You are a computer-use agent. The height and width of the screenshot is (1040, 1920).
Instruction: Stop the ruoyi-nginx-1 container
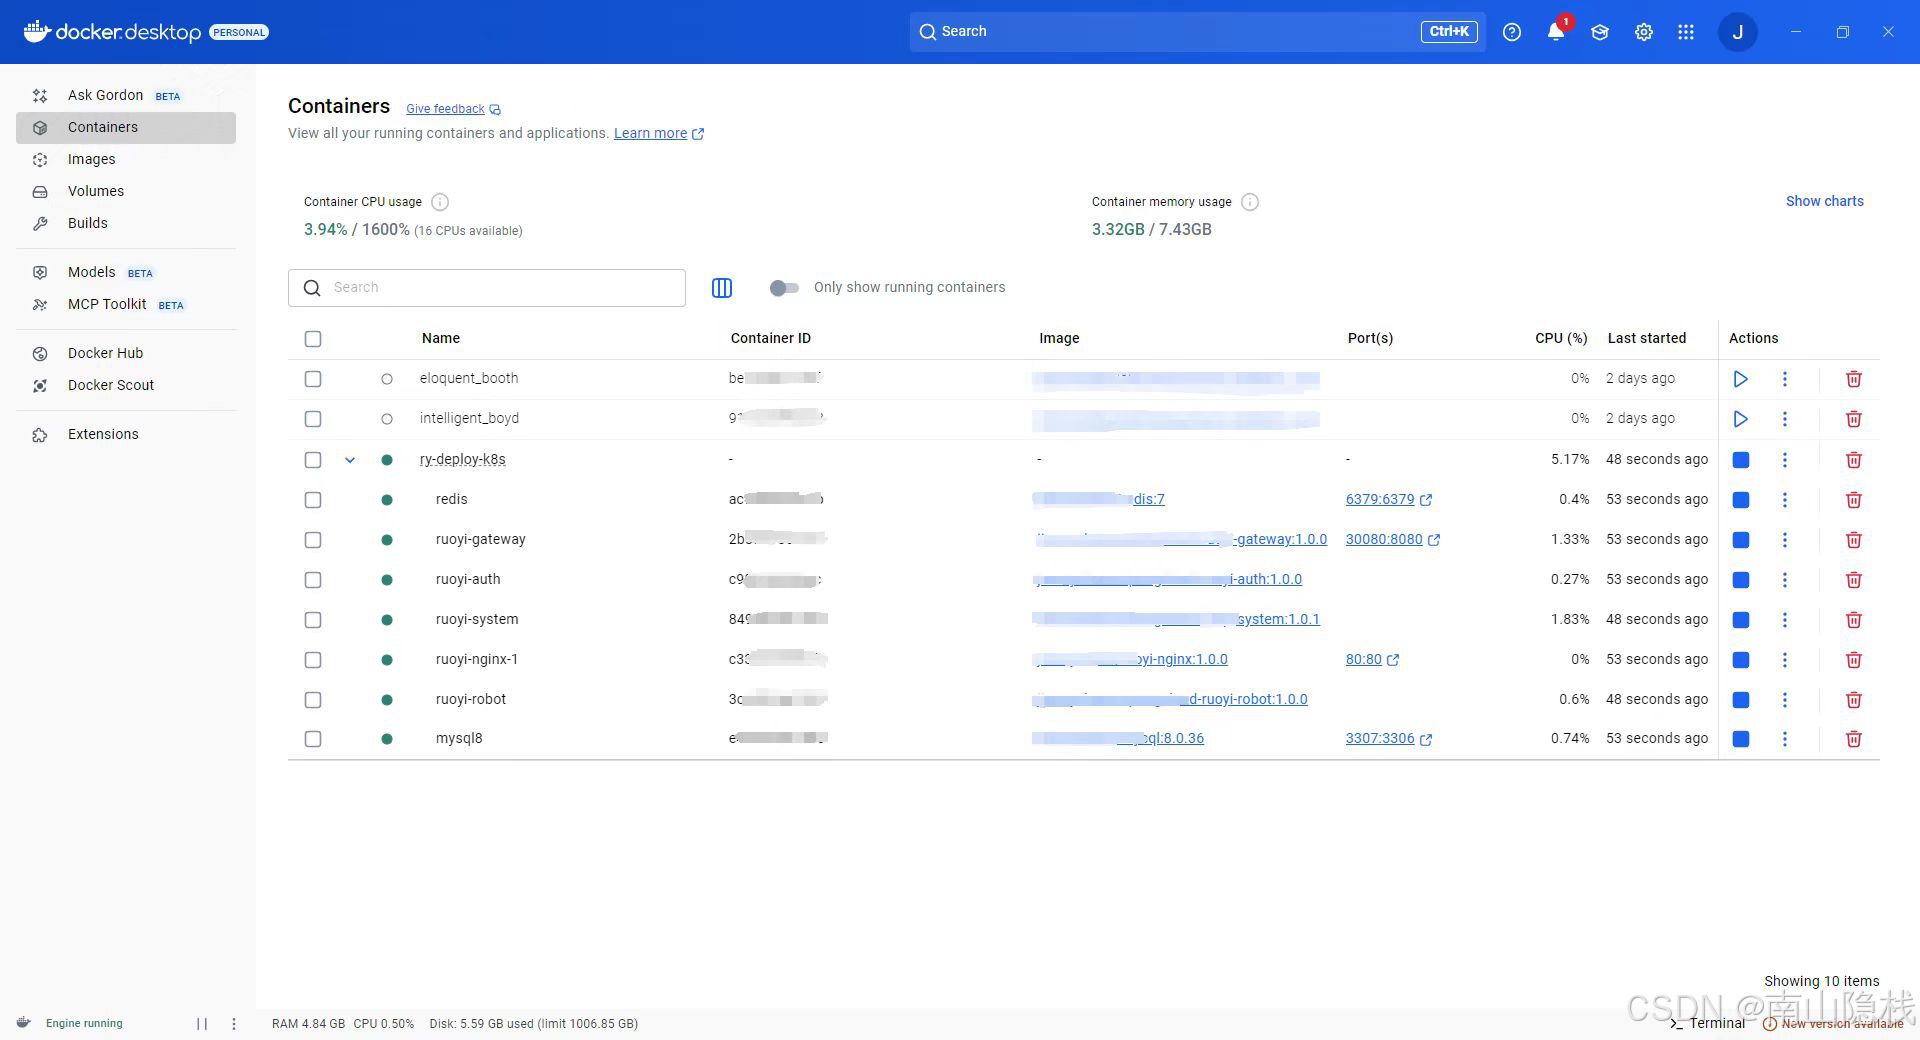pyautogui.click(x=1740, y=660)
